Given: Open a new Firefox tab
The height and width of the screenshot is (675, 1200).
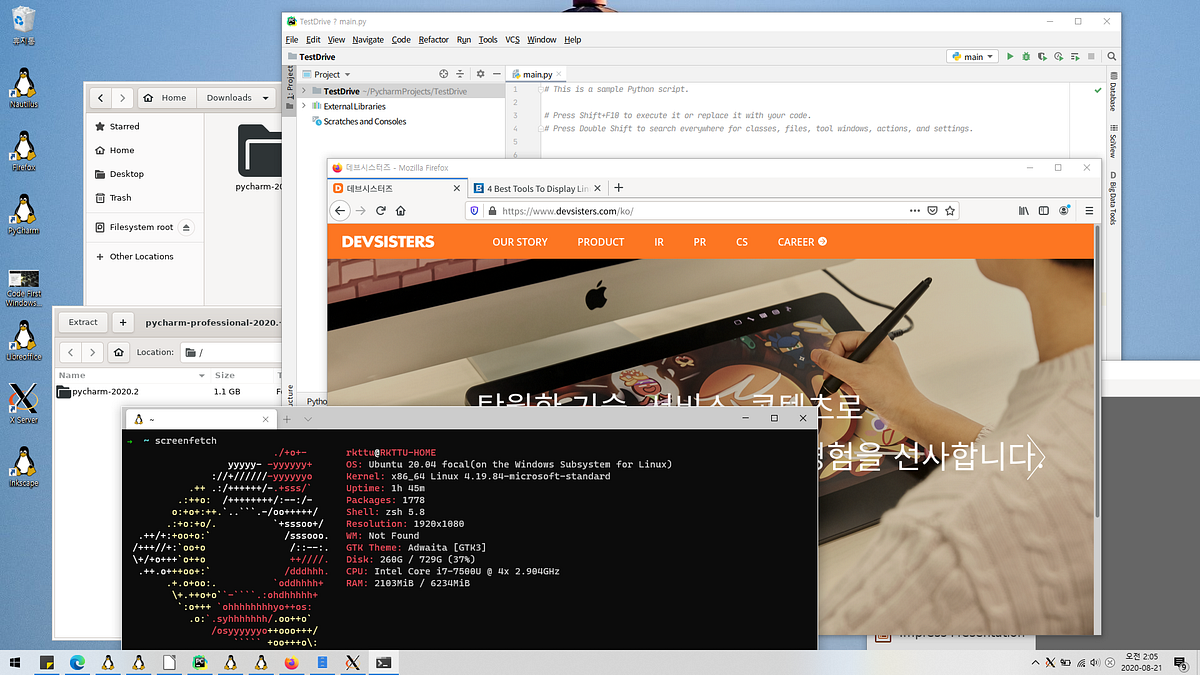Looking at the screenshot, I should tap(618, 188).
